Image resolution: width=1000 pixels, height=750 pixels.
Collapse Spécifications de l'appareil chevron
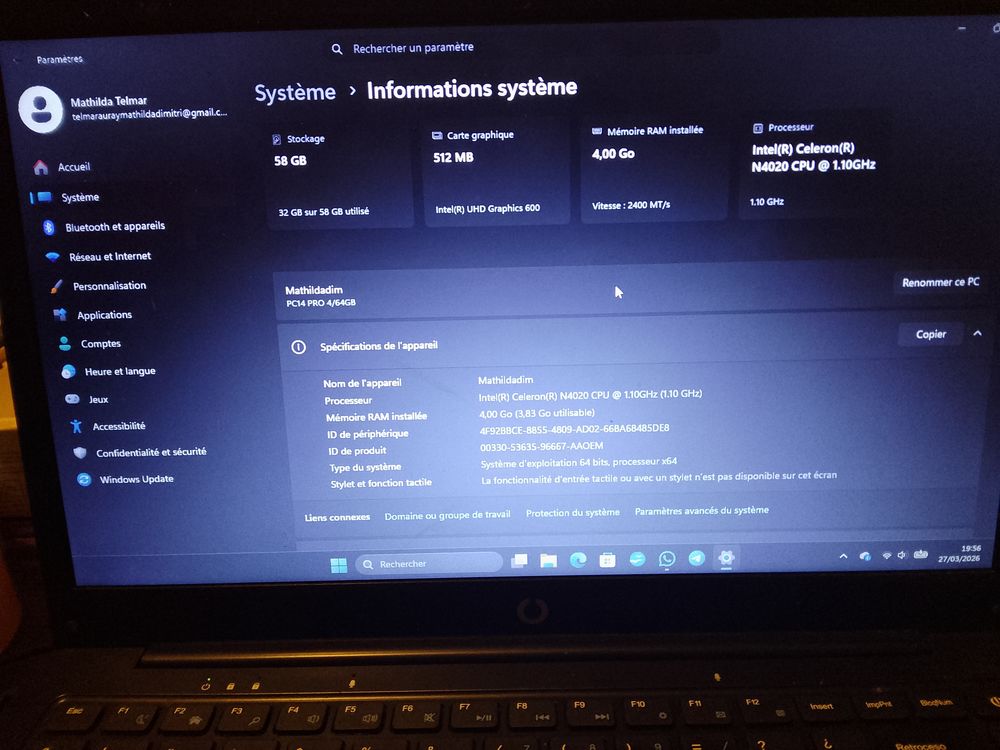(x=977, y=334)
